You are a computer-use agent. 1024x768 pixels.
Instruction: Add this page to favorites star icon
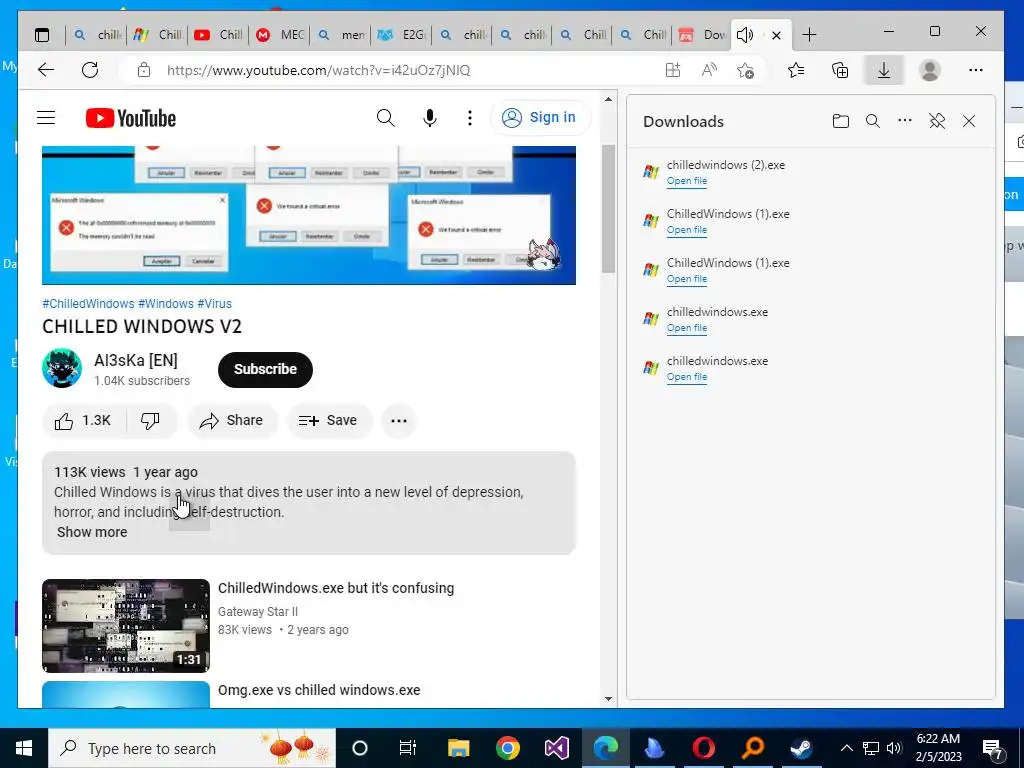coord(745,70)
